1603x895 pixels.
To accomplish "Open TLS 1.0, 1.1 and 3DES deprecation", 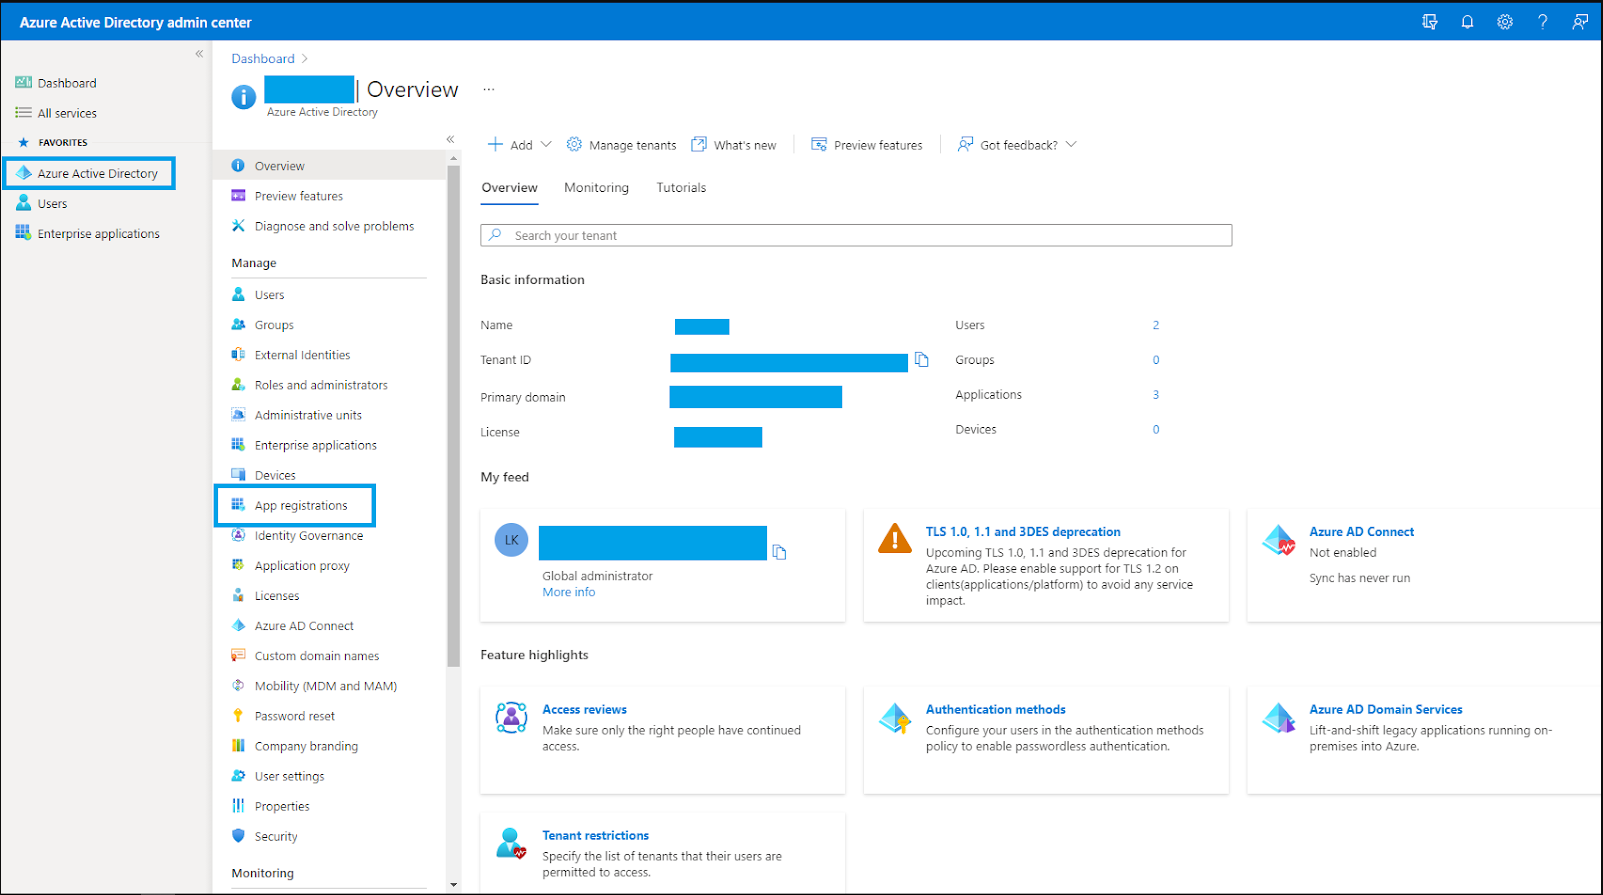I will pos(1023,532).
